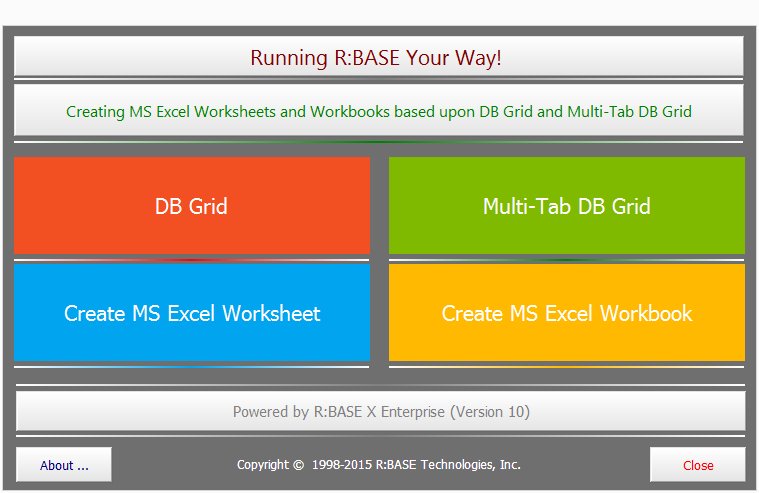Select Create MS Excel Worksheet tile
Screen dimensions: 759x493
tap(191, 313)
